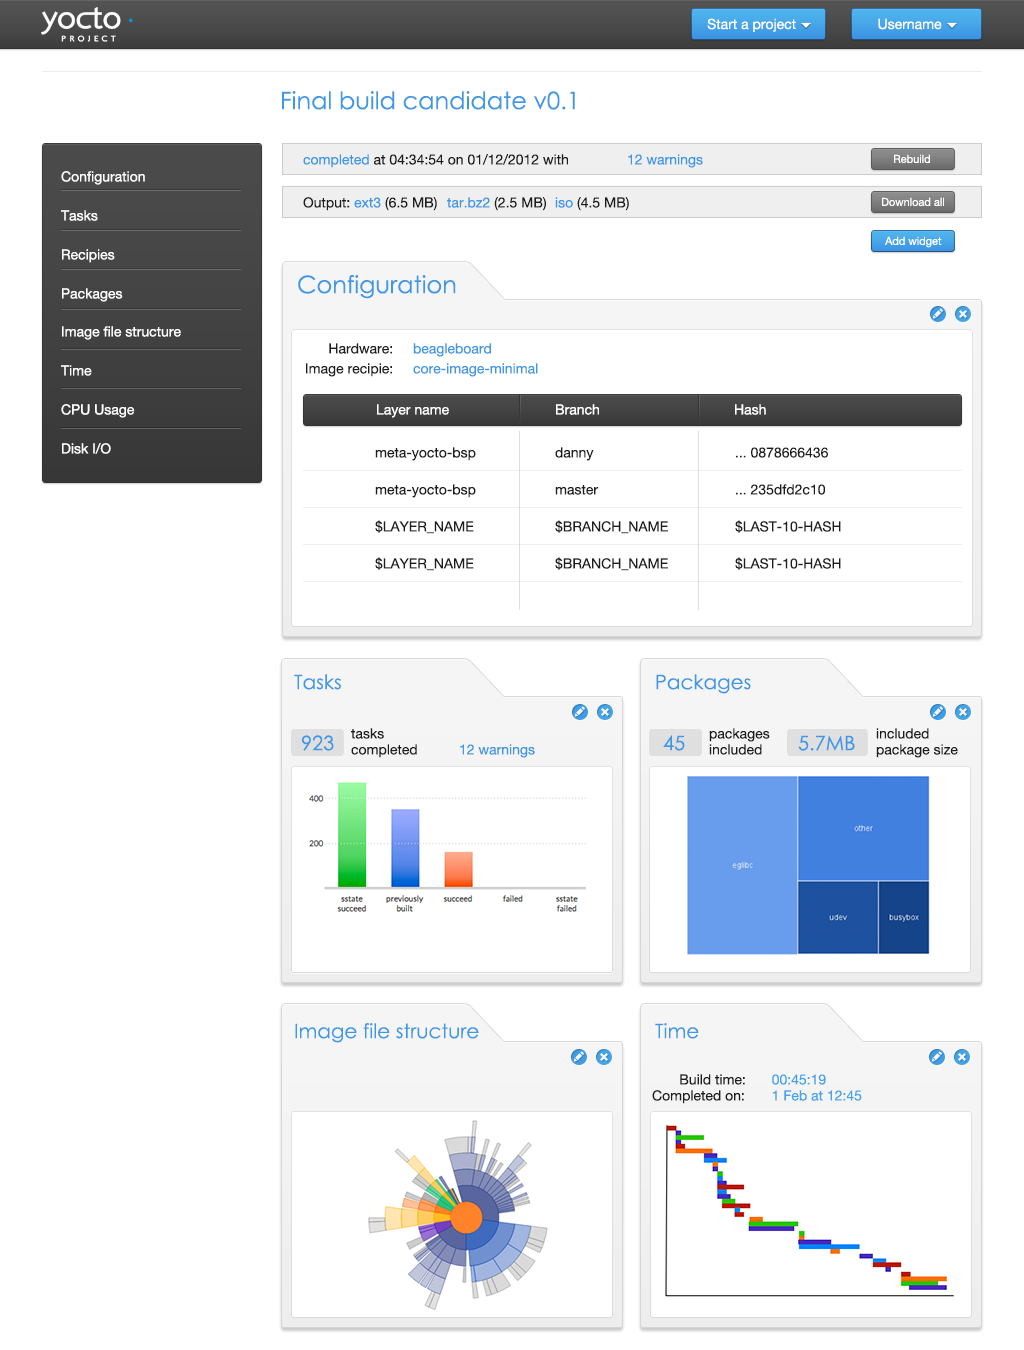The height and width of the screenshot is (1350, 1024).
Task: Close the Image file structure widget
Action: (x=604, y=1057)
